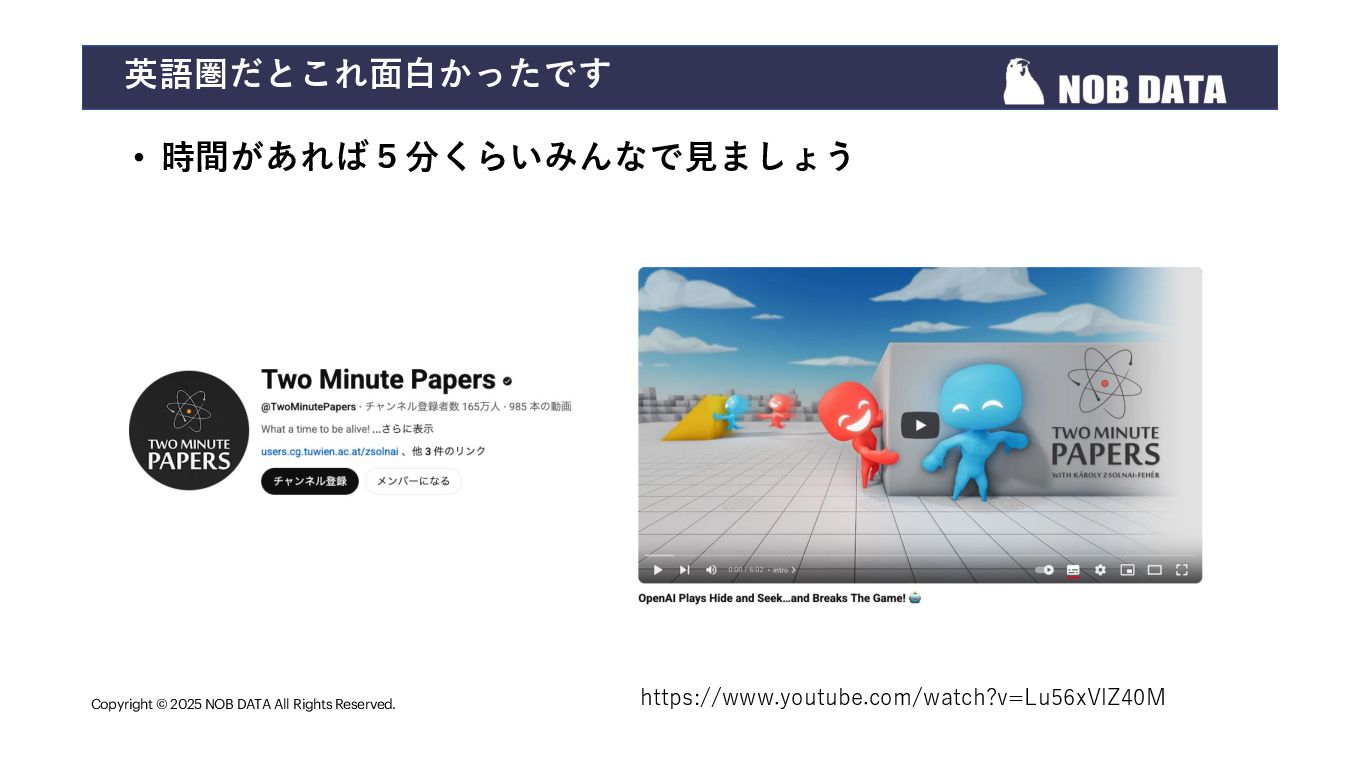Click the play icon in video control bar

coord(658,570)
